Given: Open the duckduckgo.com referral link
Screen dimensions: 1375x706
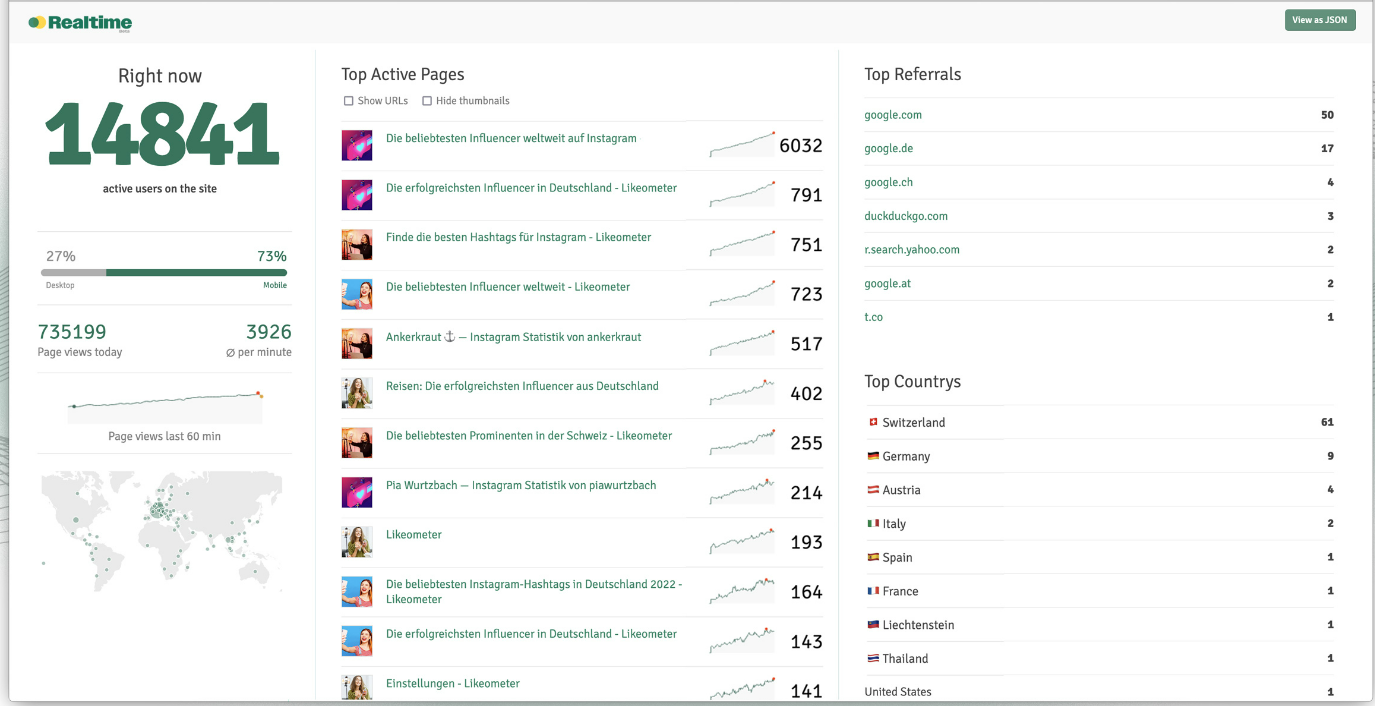Looking at the screenshot, I should pos(906,216).
